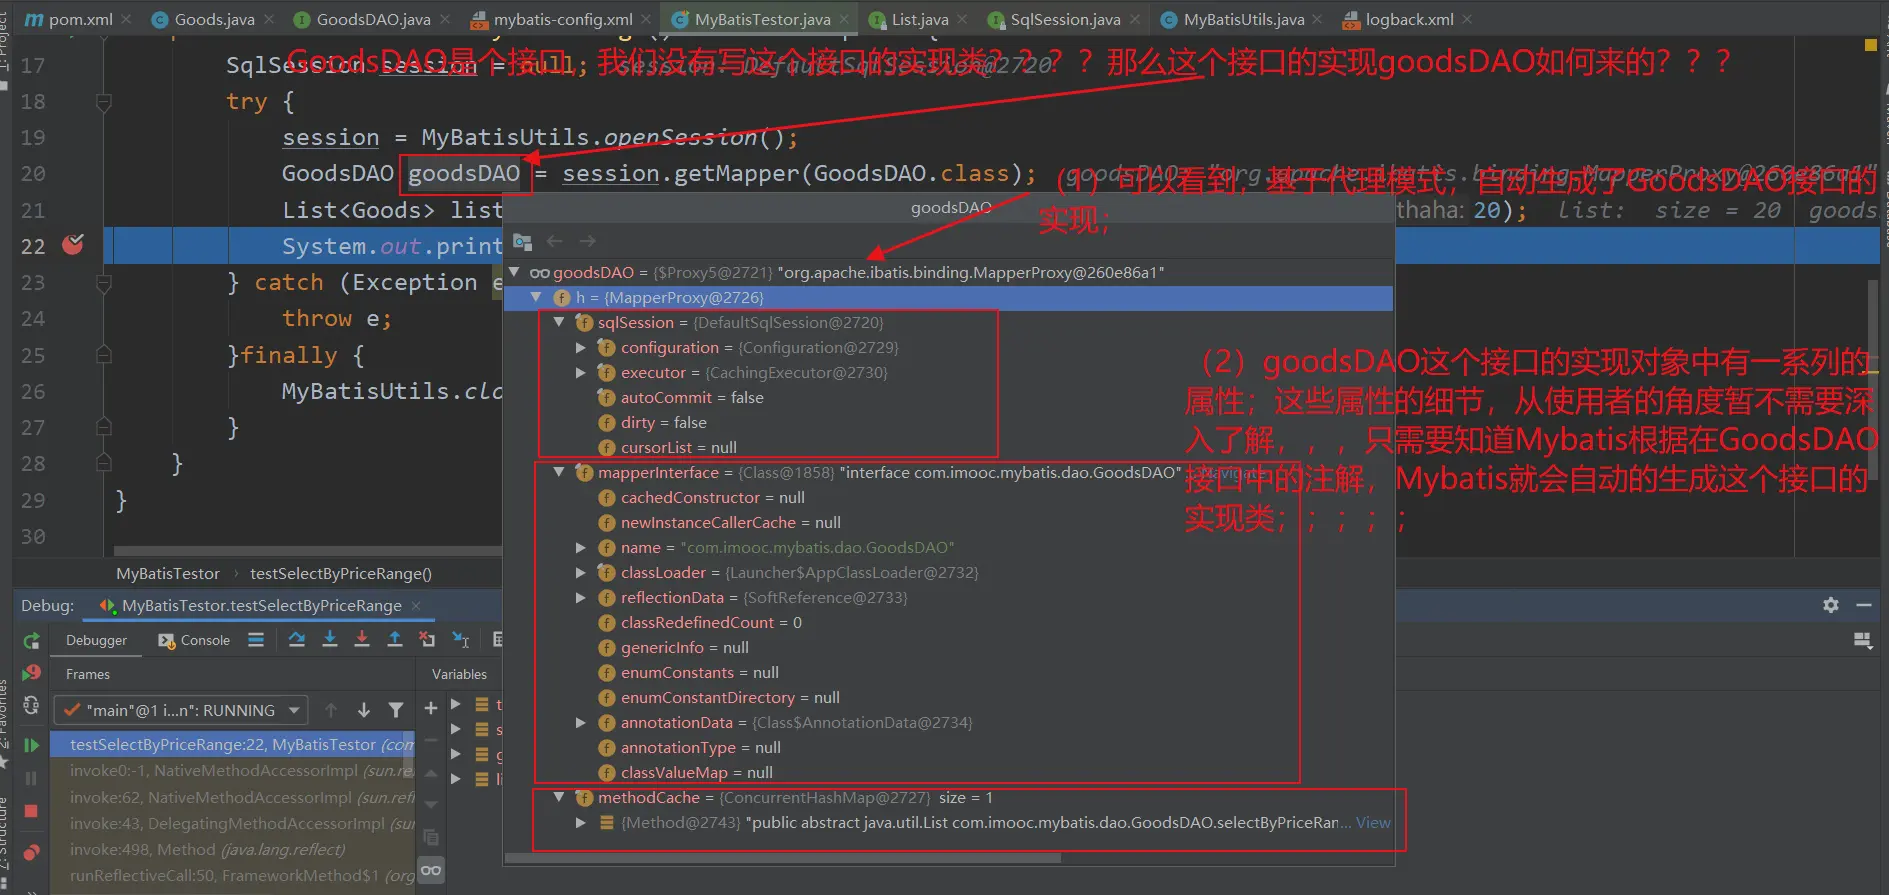
Task: Click Run to Cursor icon
Action: tap(461, 640)
